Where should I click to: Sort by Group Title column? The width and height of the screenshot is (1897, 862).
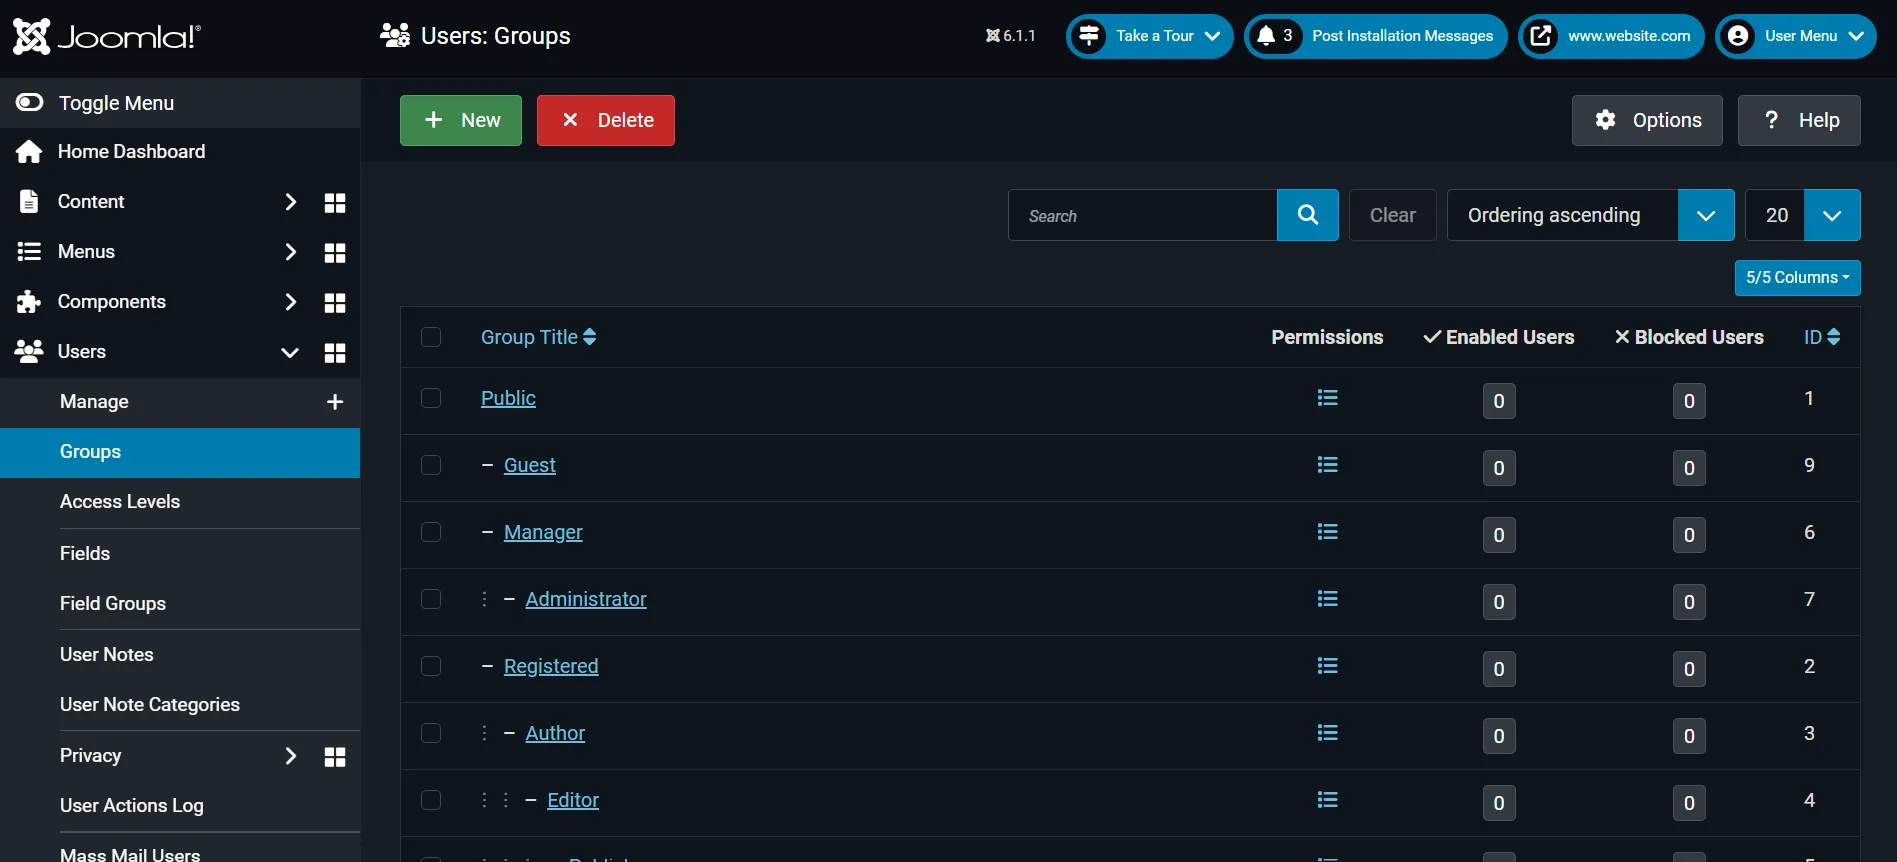tap(539, 337)
